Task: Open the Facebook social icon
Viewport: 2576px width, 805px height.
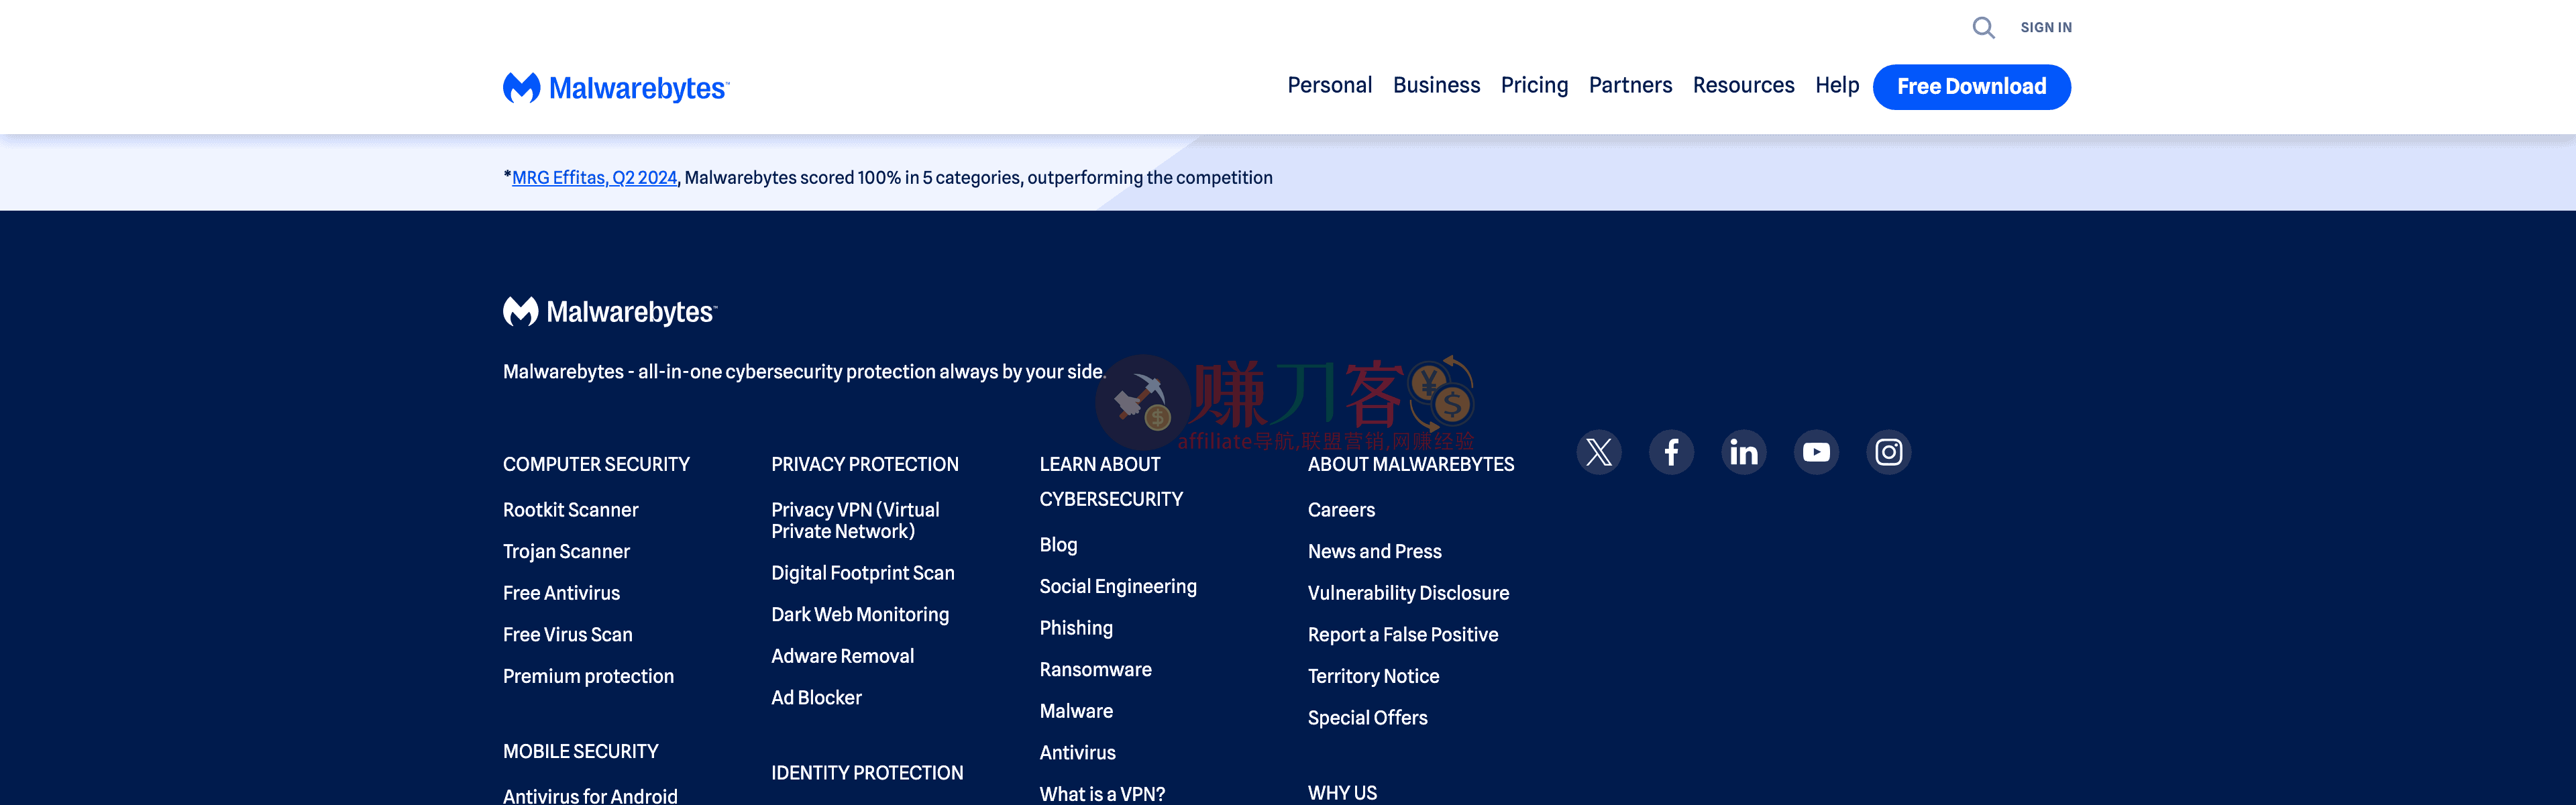Action: (x=1671, y=452)
